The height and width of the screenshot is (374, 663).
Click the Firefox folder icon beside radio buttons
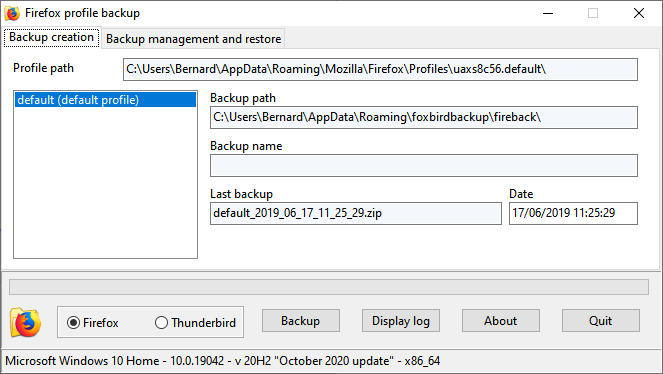tap(25, 323)
